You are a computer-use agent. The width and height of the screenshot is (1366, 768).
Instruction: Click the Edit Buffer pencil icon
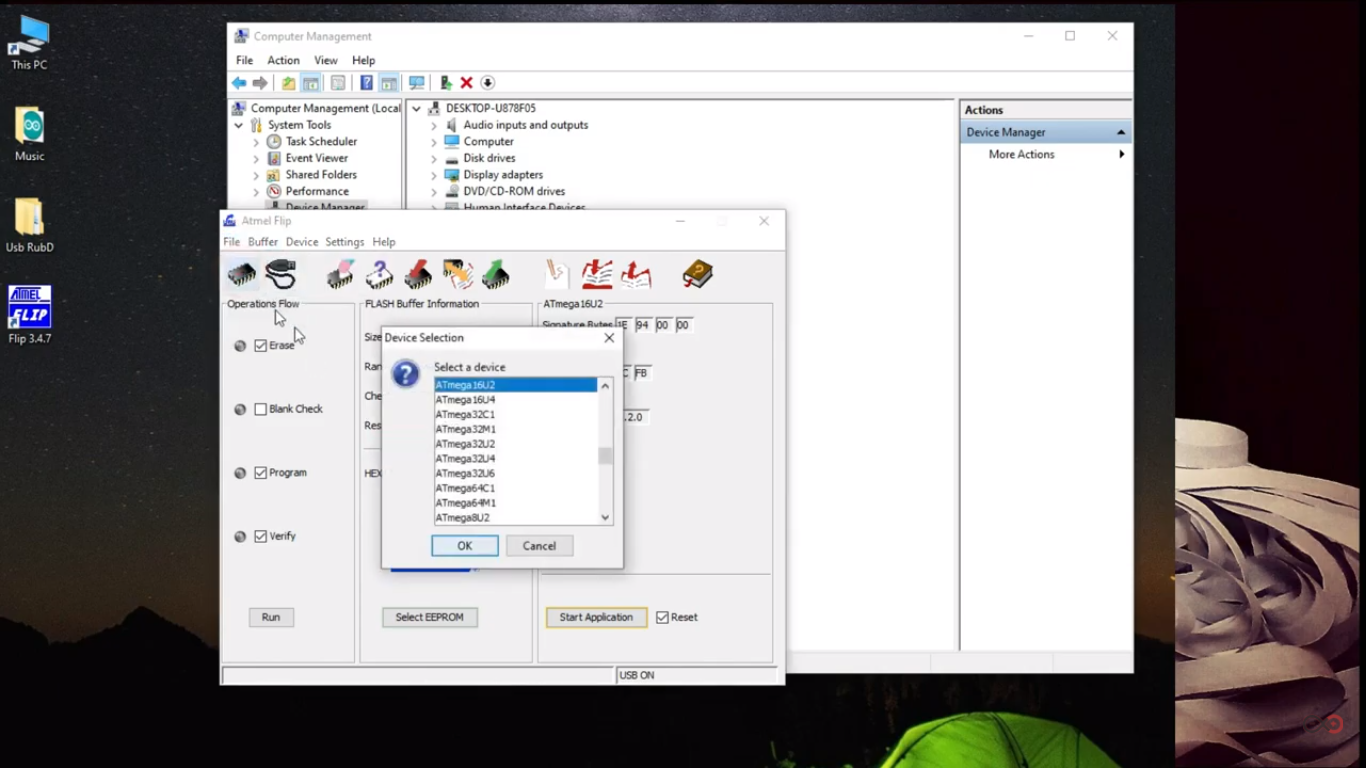(556, 274)
